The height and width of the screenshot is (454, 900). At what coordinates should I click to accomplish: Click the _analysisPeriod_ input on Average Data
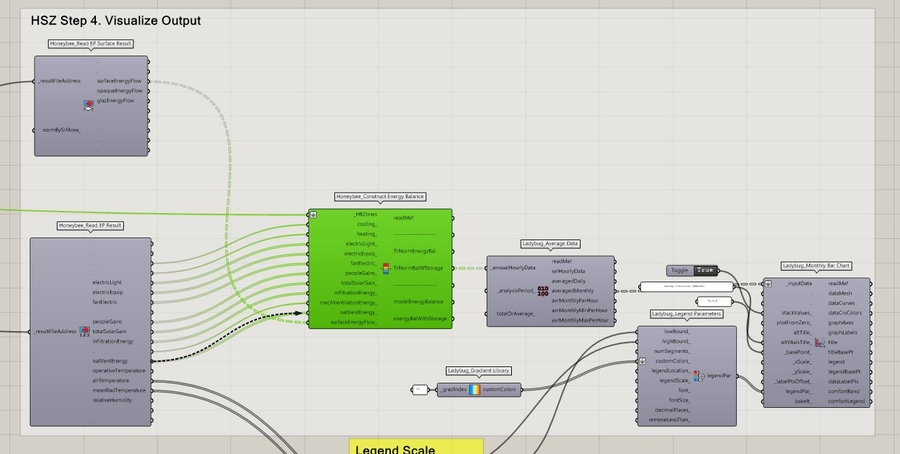(515, 291)
